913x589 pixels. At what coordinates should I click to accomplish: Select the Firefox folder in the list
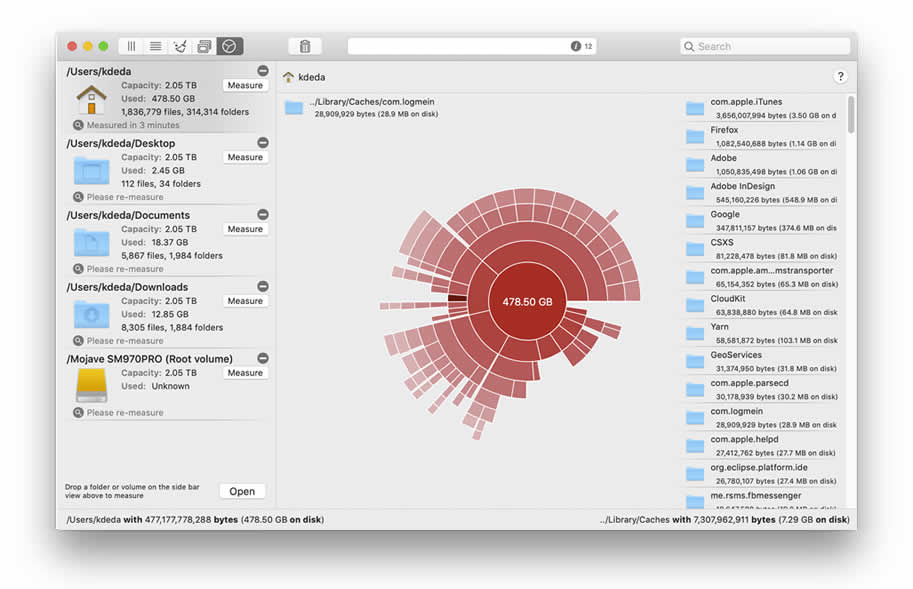(761, 137)
